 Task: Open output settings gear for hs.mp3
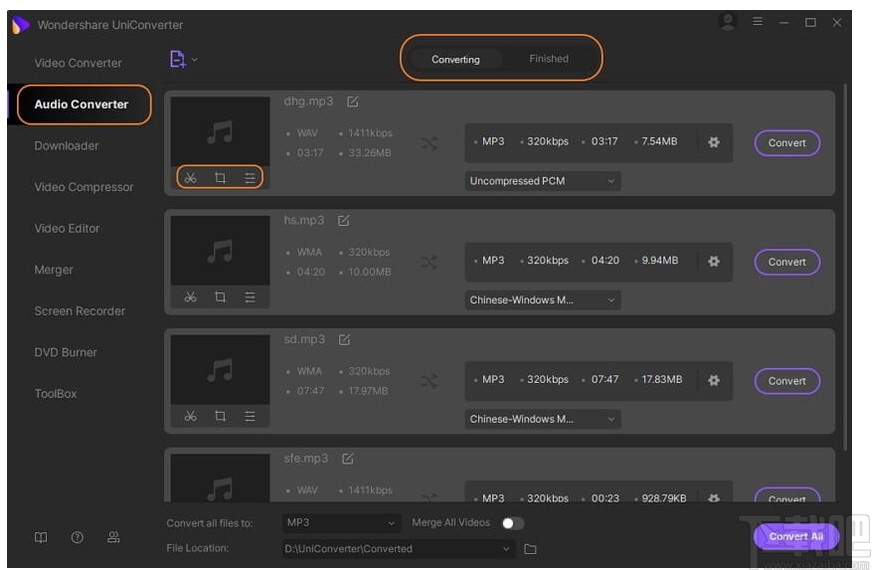pyautogui.click(x=714, y=261)
